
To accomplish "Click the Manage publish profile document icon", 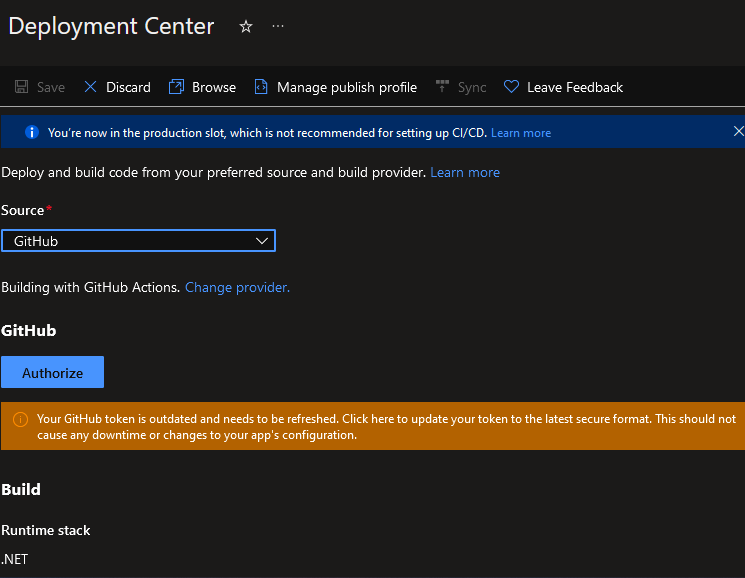I will pyautogui.click(x=261, y=86).
